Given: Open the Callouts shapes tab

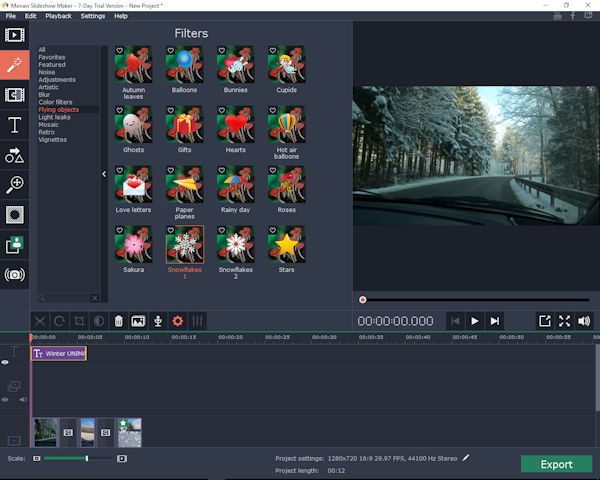Looking at the screenshot, I should coord(15,155).
